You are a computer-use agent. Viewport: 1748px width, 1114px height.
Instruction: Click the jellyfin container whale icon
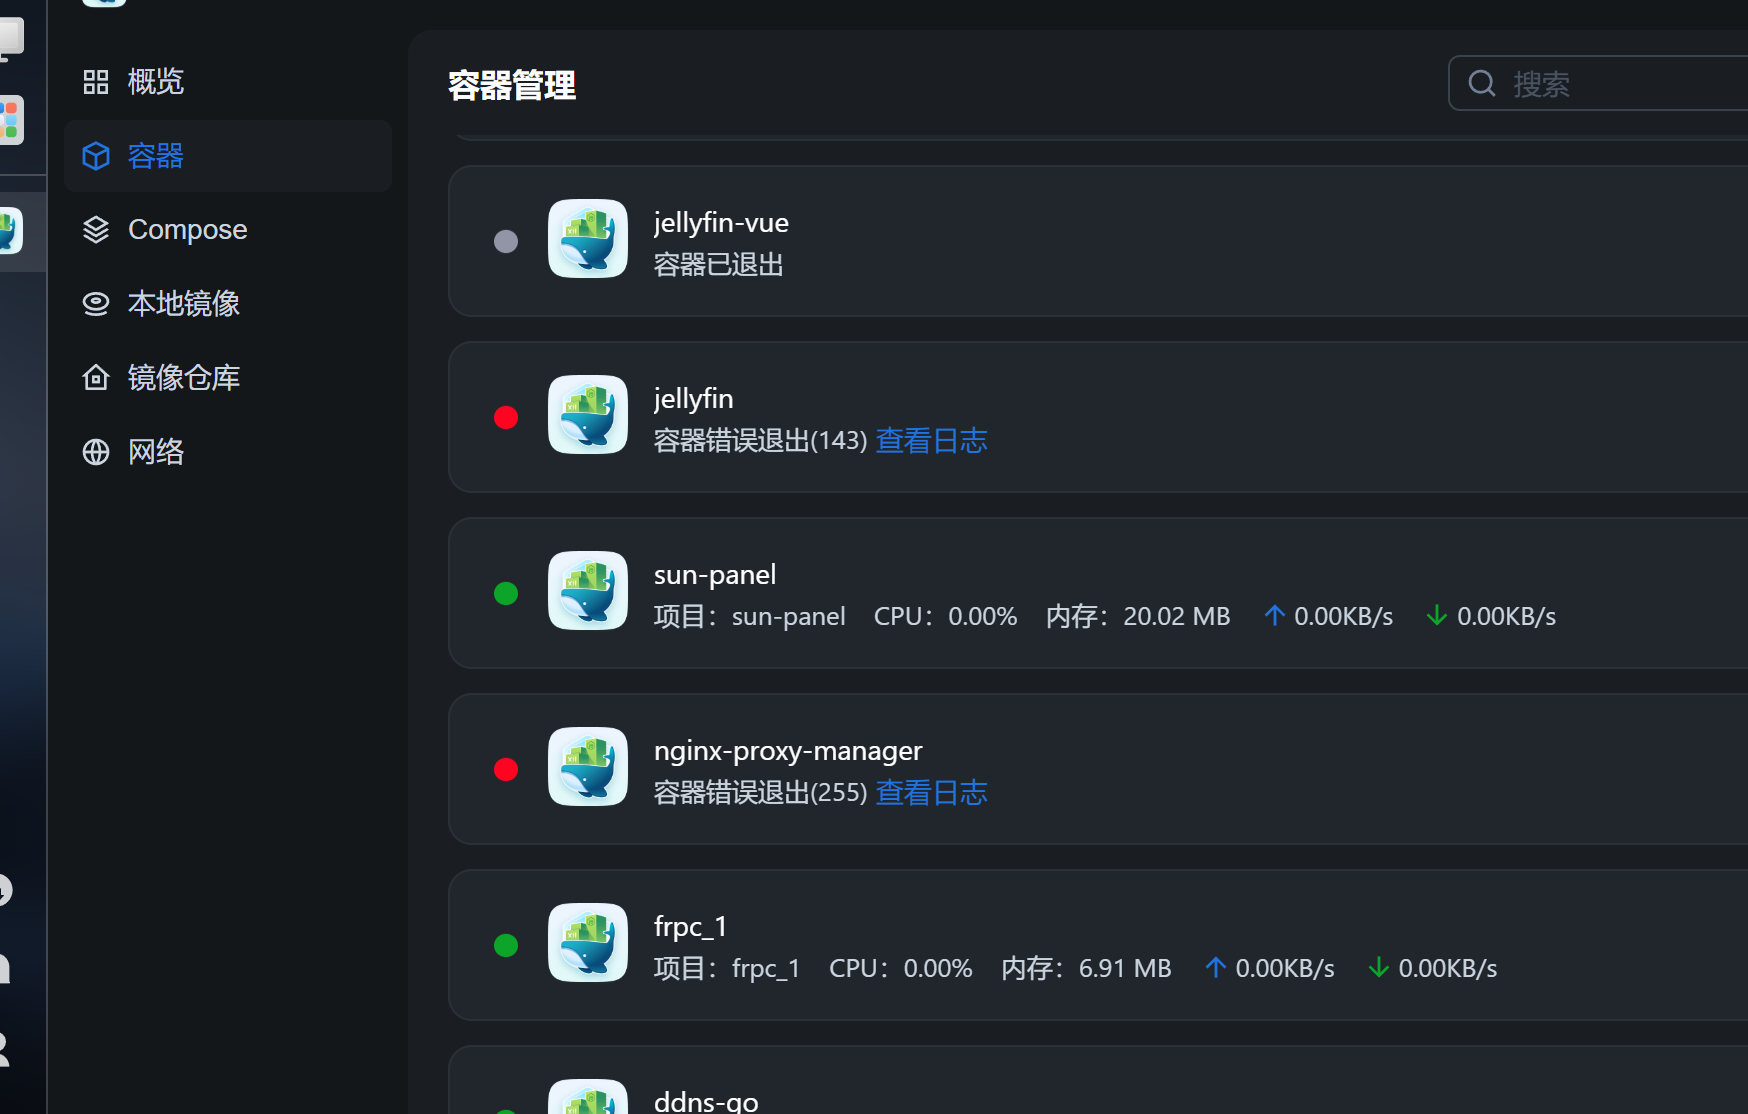point(588,414)
